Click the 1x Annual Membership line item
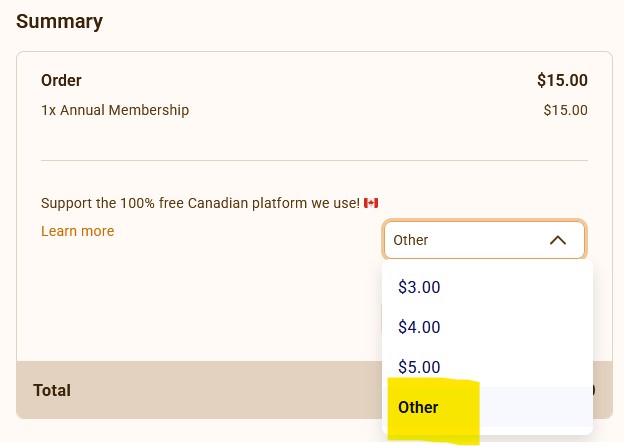 coord(115,110)
